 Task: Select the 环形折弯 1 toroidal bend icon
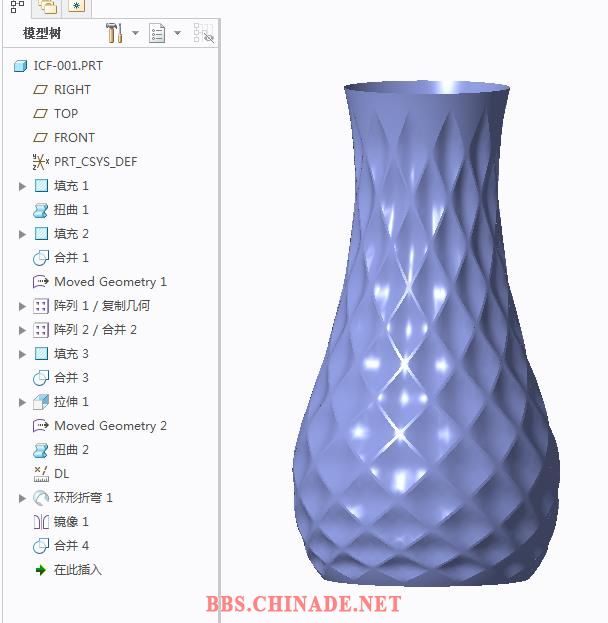pos(41,498)
